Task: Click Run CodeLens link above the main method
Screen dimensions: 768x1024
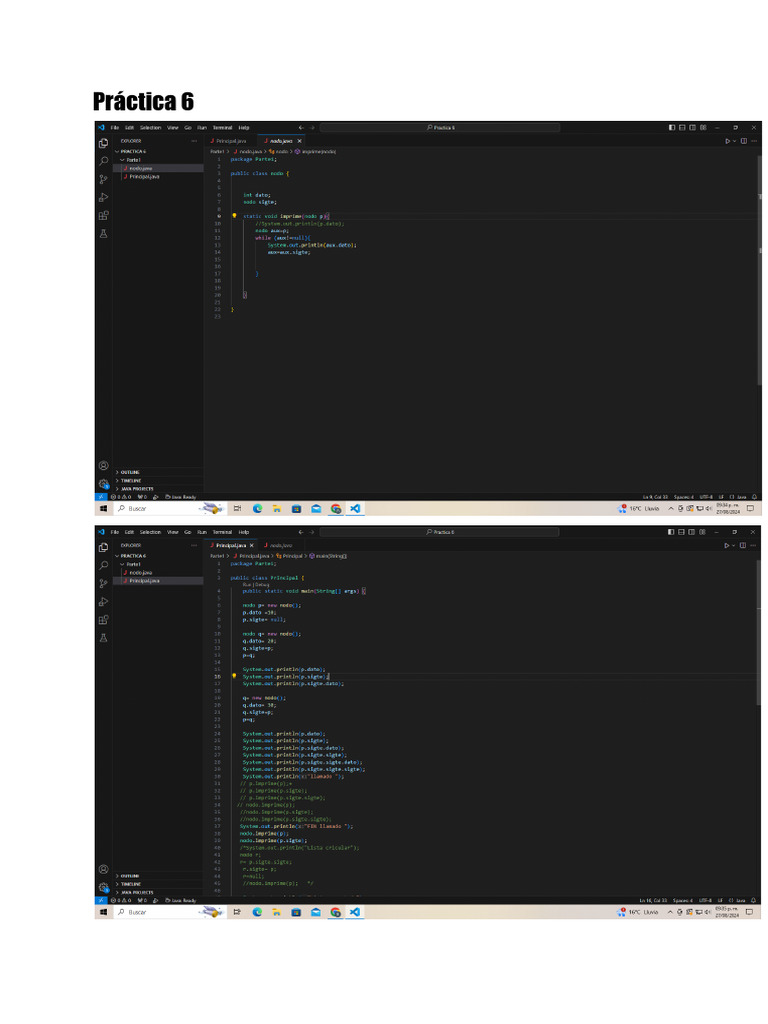Action: click(246, 584)
